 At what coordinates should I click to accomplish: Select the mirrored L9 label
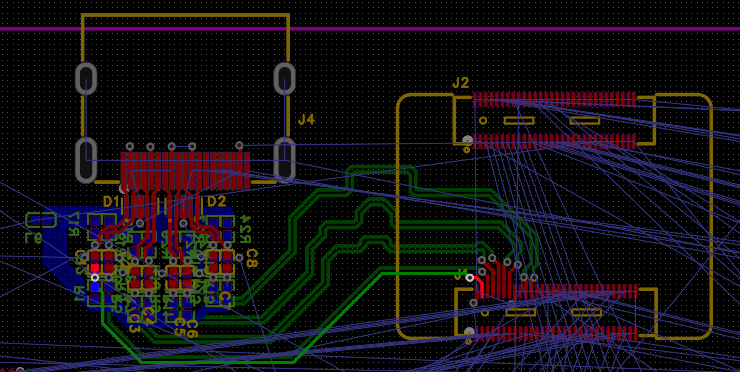click(x=34, y=237)
